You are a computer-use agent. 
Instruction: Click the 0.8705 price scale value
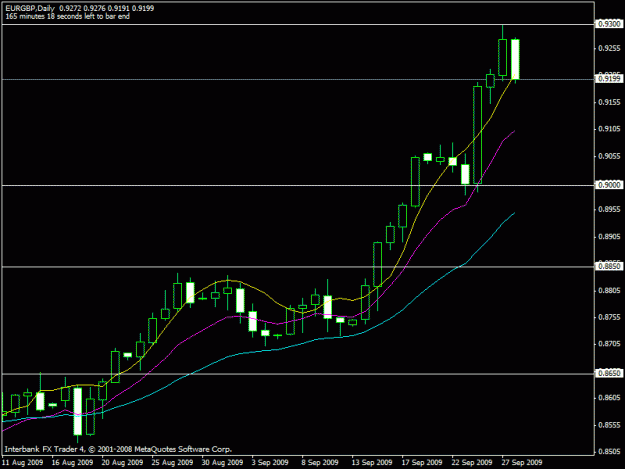(609, 344)
